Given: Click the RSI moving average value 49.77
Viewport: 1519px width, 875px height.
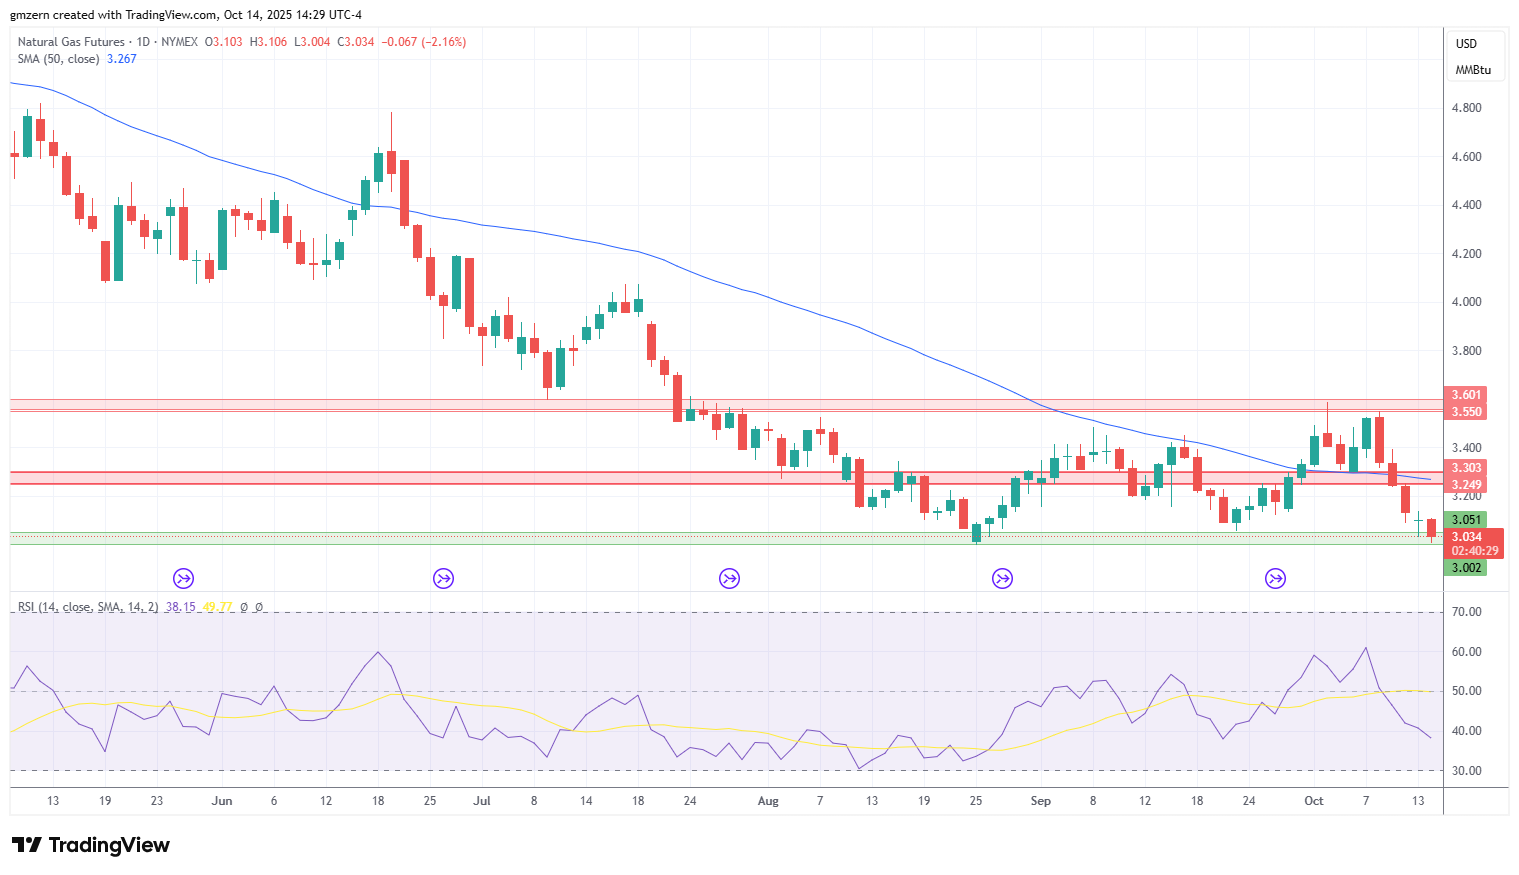Looking at the screenshot, I should [x=217, y=607].
